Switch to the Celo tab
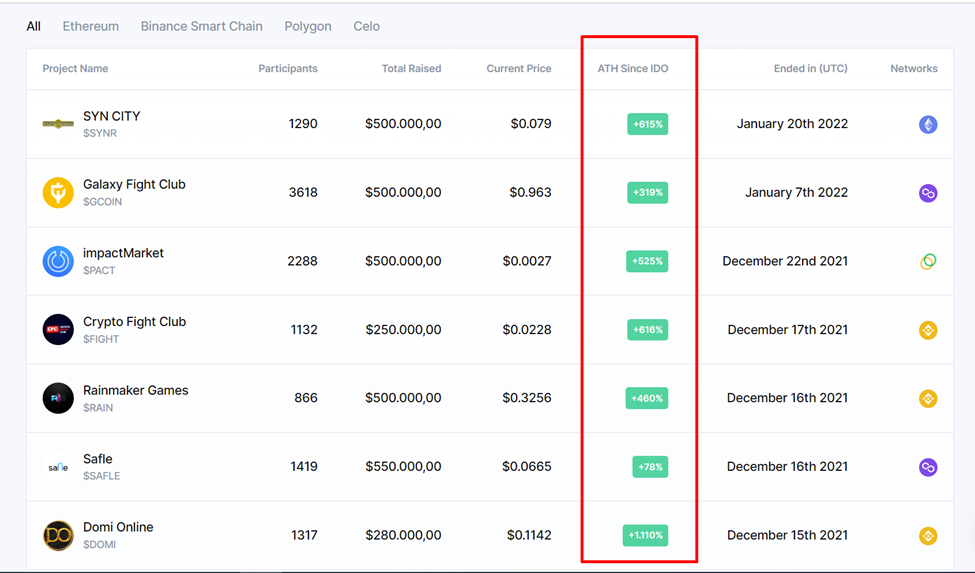Screen dimensions: 975x573 point(366,26)
